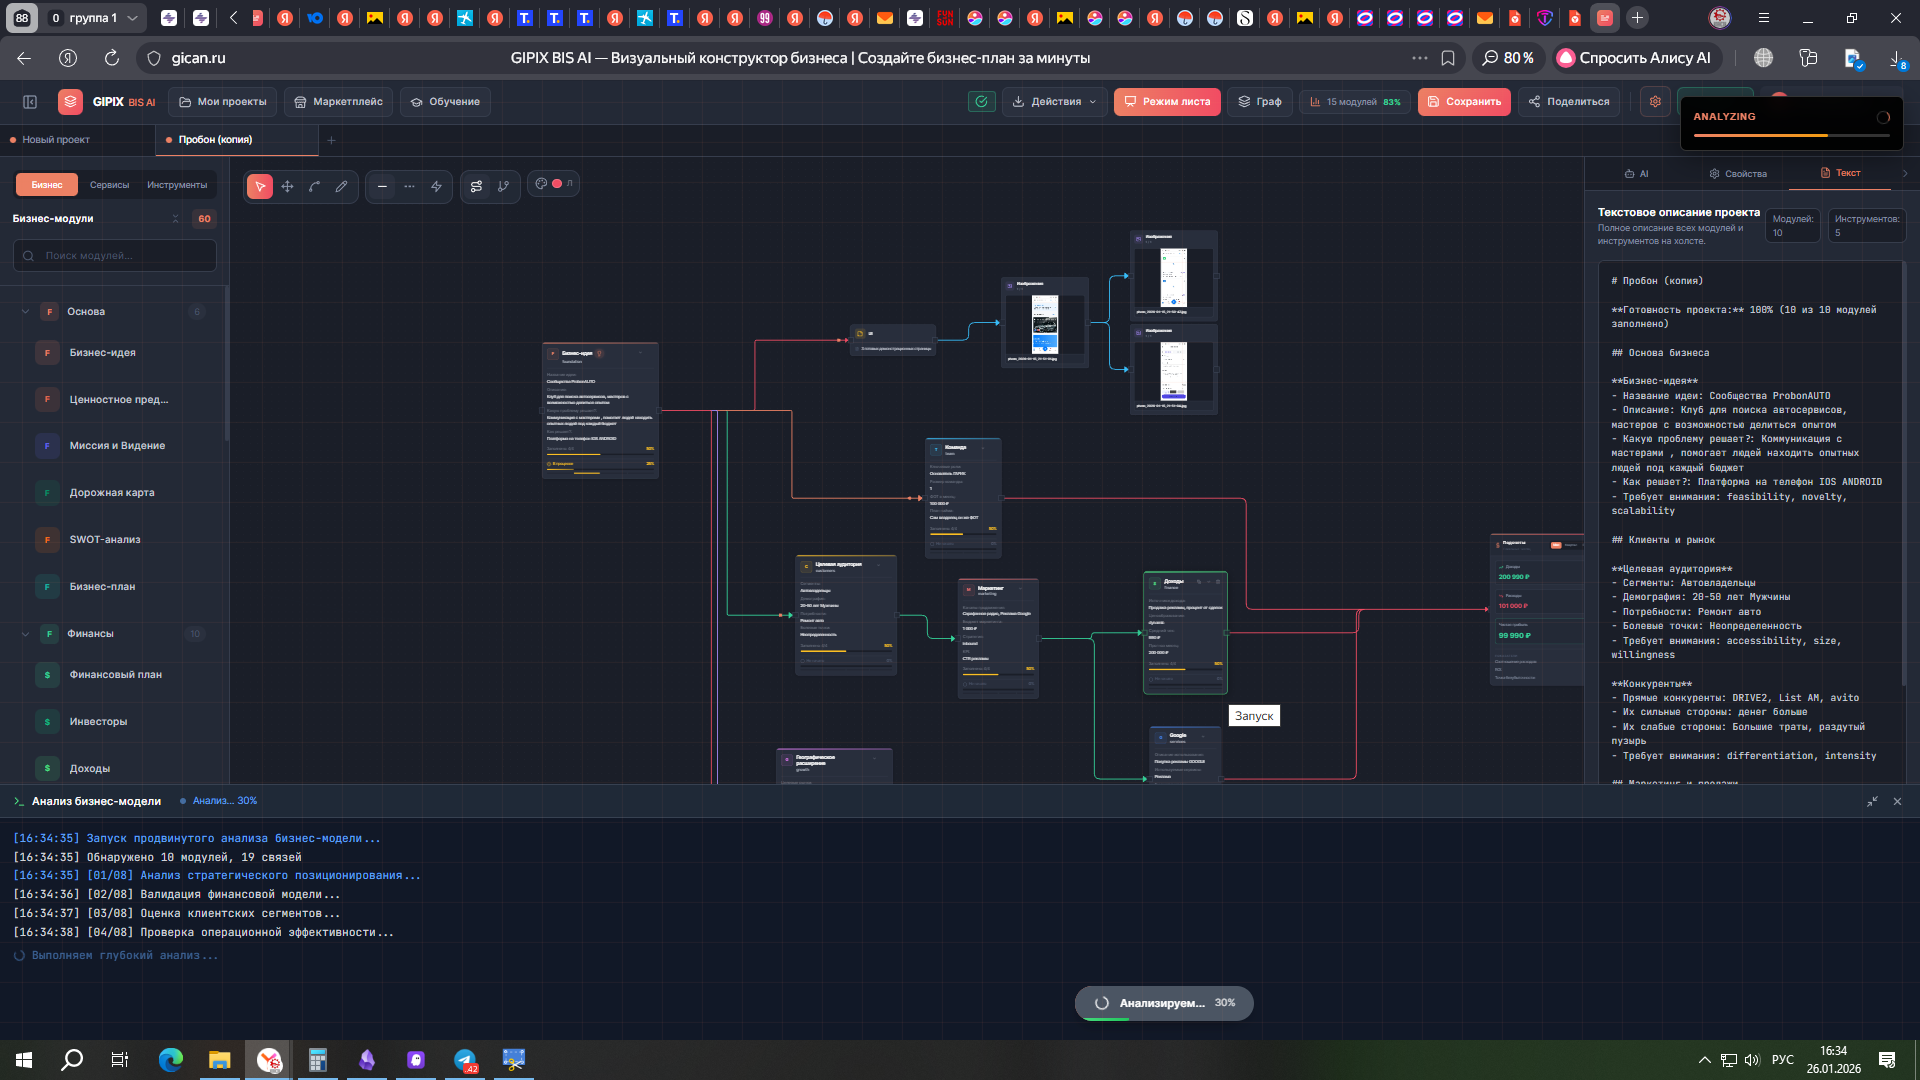Image resolution: width=1920 pixels, height=1080 pixels.
Task: Click the module search input field
Action: [115, 256]
